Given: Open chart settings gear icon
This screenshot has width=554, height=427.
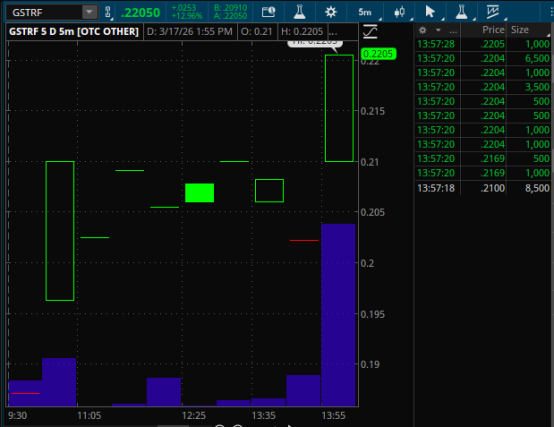Looking at the screenshot, I should tap(331, 12).
